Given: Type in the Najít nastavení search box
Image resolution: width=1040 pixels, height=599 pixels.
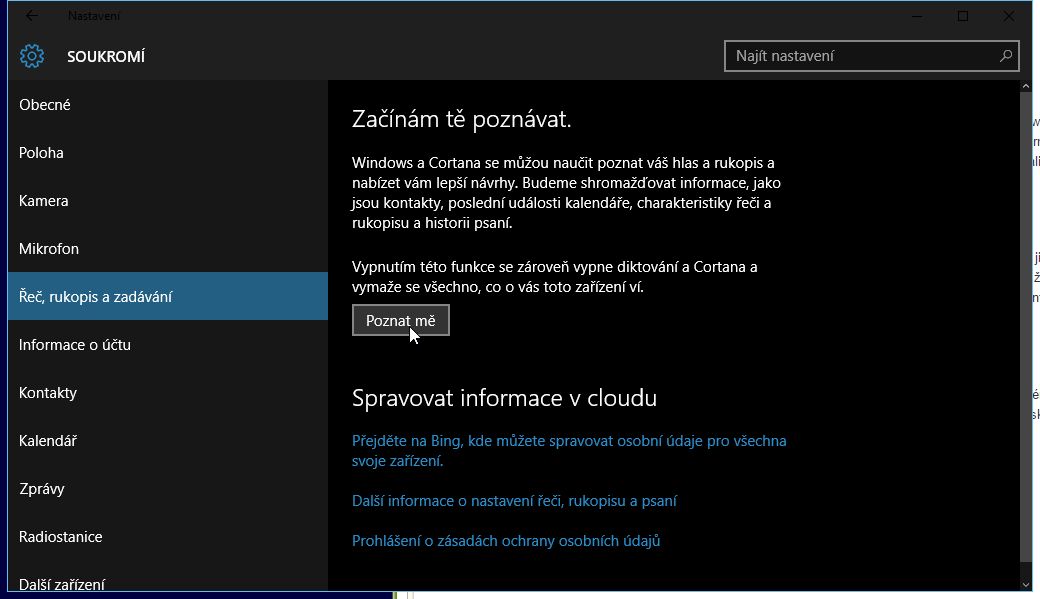Looking at the screenshot, I should tap(860, 56).
